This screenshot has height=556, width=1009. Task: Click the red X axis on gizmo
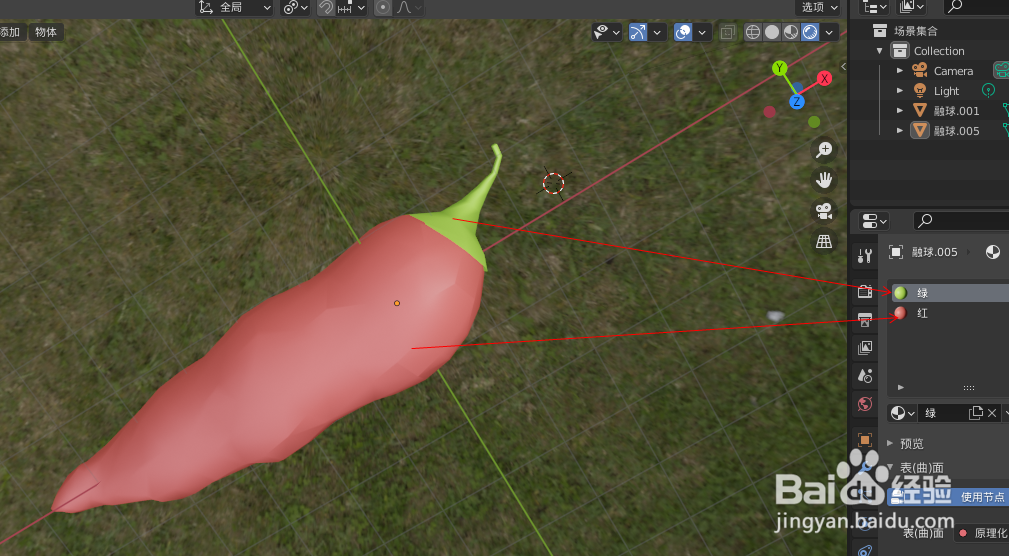tap(824, 79)
